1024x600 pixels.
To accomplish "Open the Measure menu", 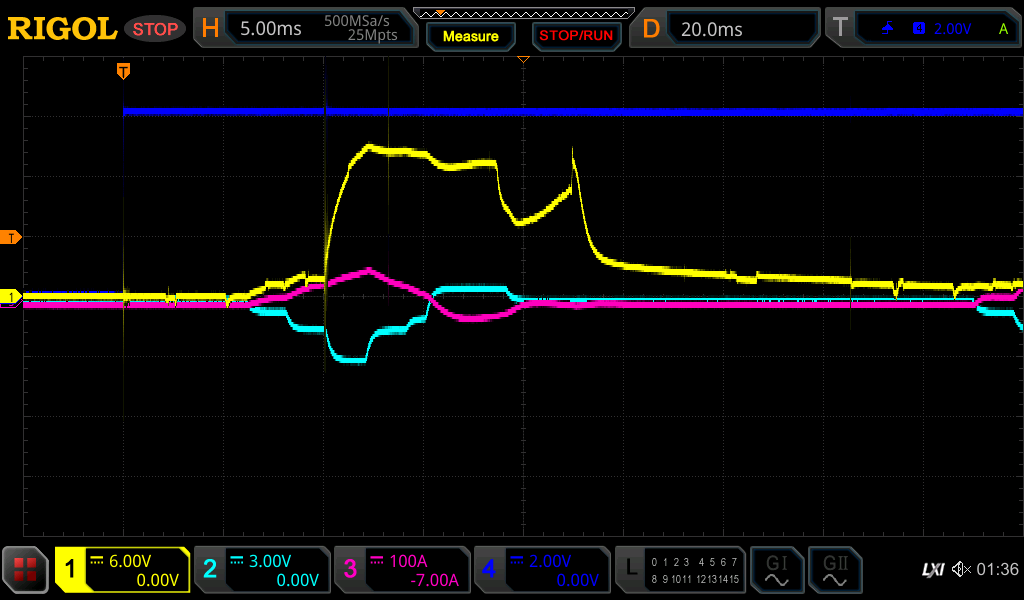I will tap(470, 36).
